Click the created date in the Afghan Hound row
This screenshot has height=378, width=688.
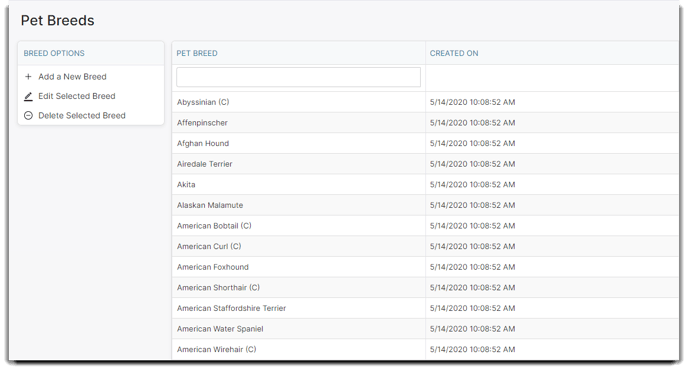(x=473, y=143)
